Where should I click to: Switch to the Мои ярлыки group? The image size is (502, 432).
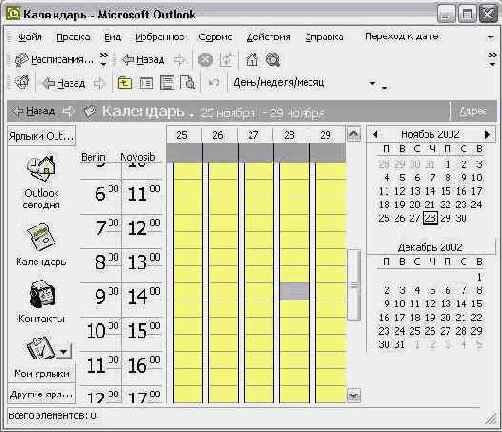pos(42,373)
